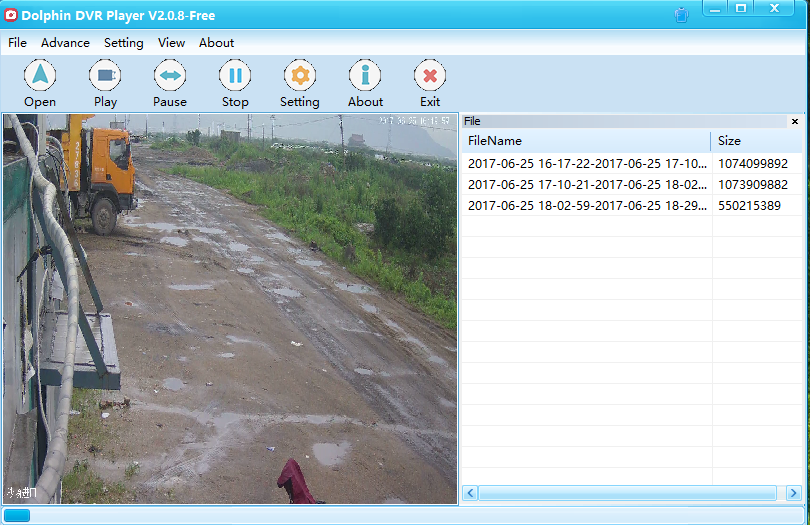
Task: Click the Open toolbar icon
Action: [x=40, y=76]
